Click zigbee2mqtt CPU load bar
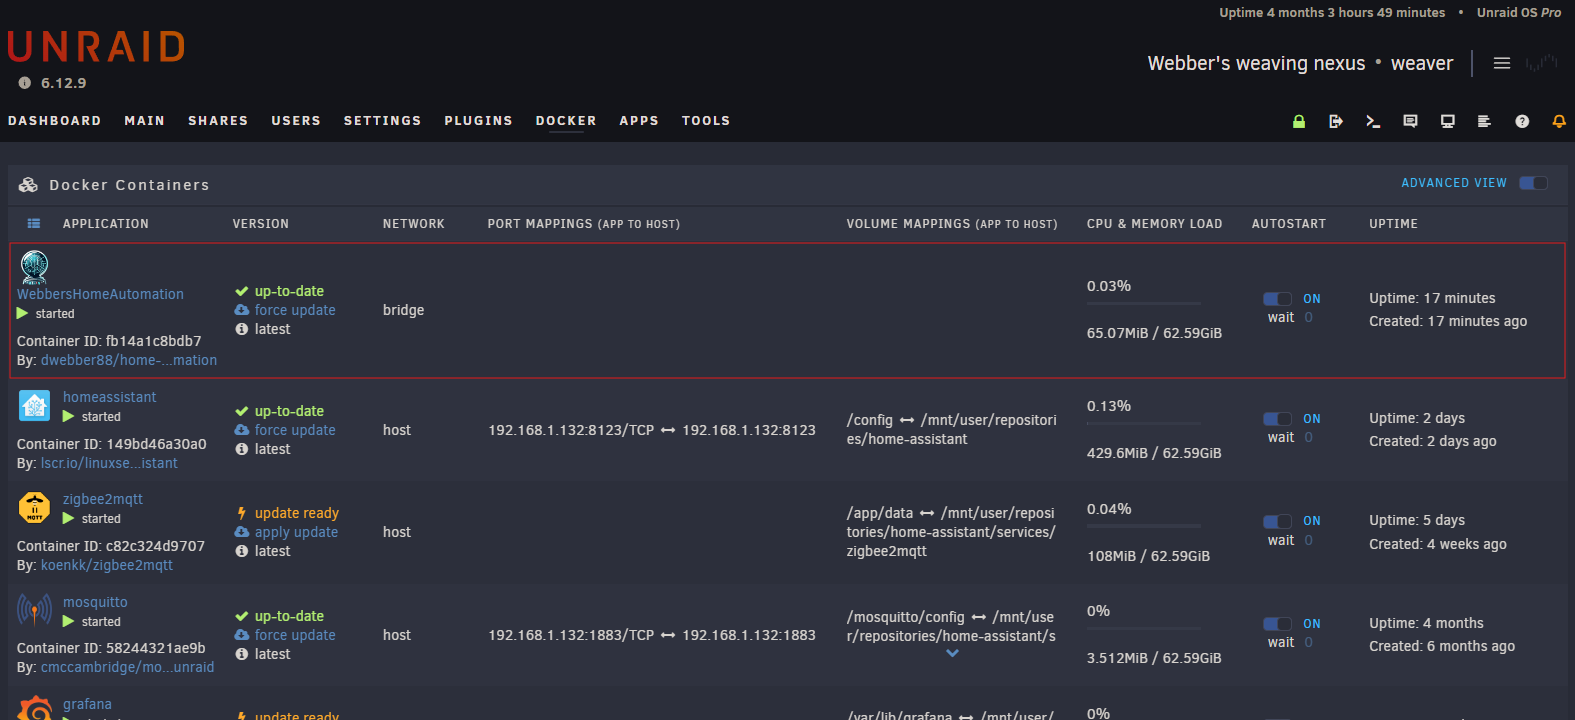Image resolution: width=1575 pixels, height=720 pixels. (x=1144, y=526)
